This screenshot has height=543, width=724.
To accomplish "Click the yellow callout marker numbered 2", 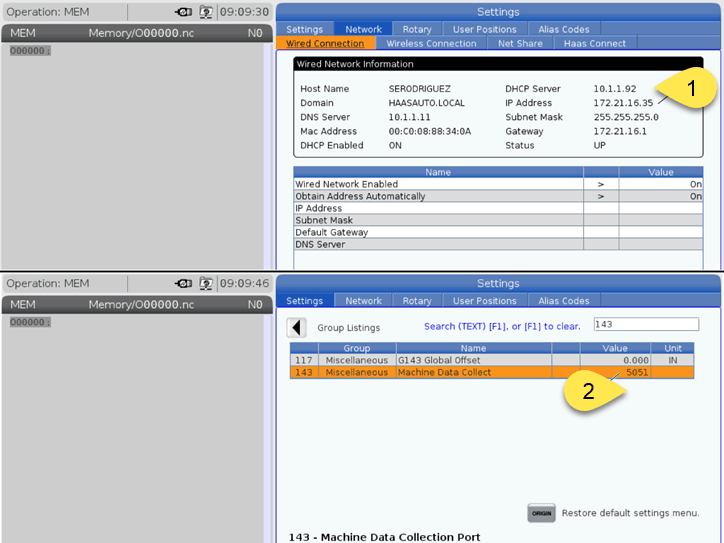I will pos(589,391).
